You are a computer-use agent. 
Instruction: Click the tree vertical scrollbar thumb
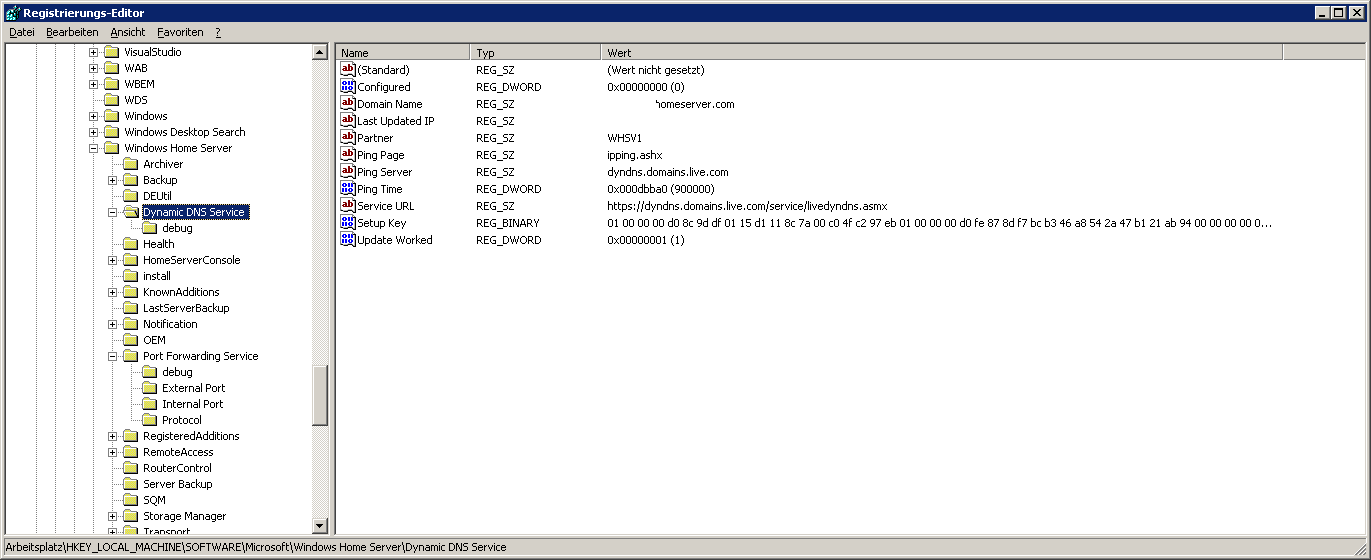(320, 396)
